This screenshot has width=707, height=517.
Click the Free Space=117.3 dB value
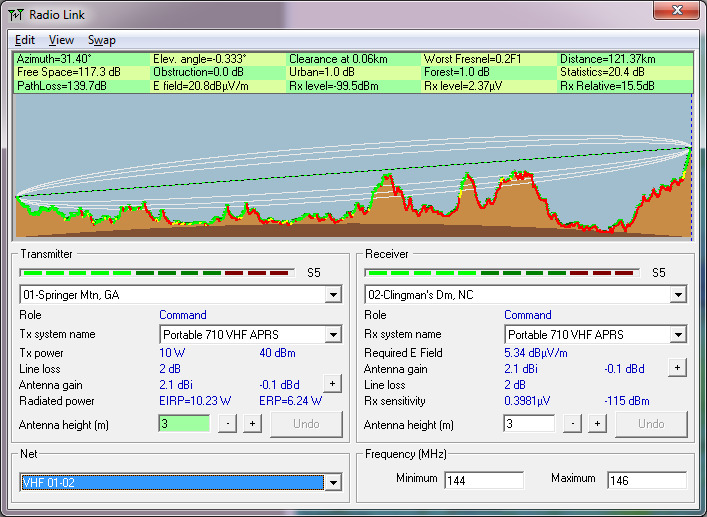click(x=69, y=73)
